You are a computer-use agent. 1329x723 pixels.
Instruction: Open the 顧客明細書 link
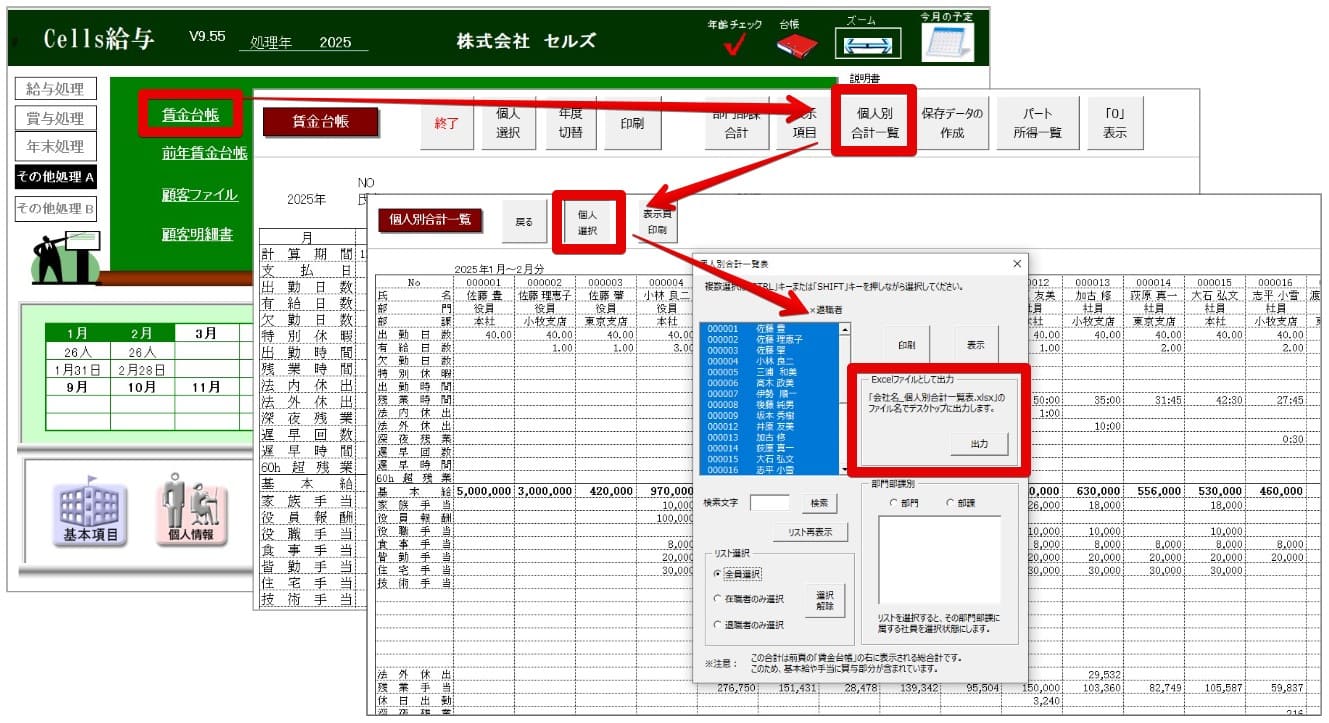(x=197, y=234)
